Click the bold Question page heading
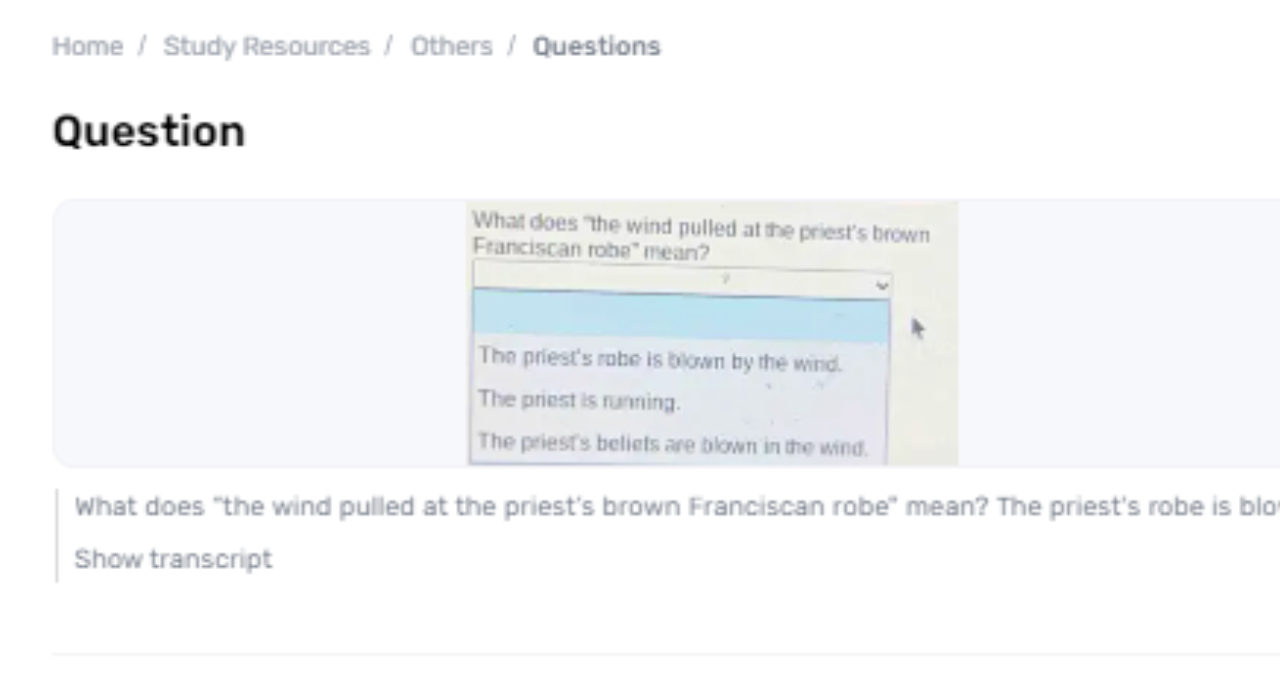Viewport: 1280px width, 700px height. click(x=149, y=131)
